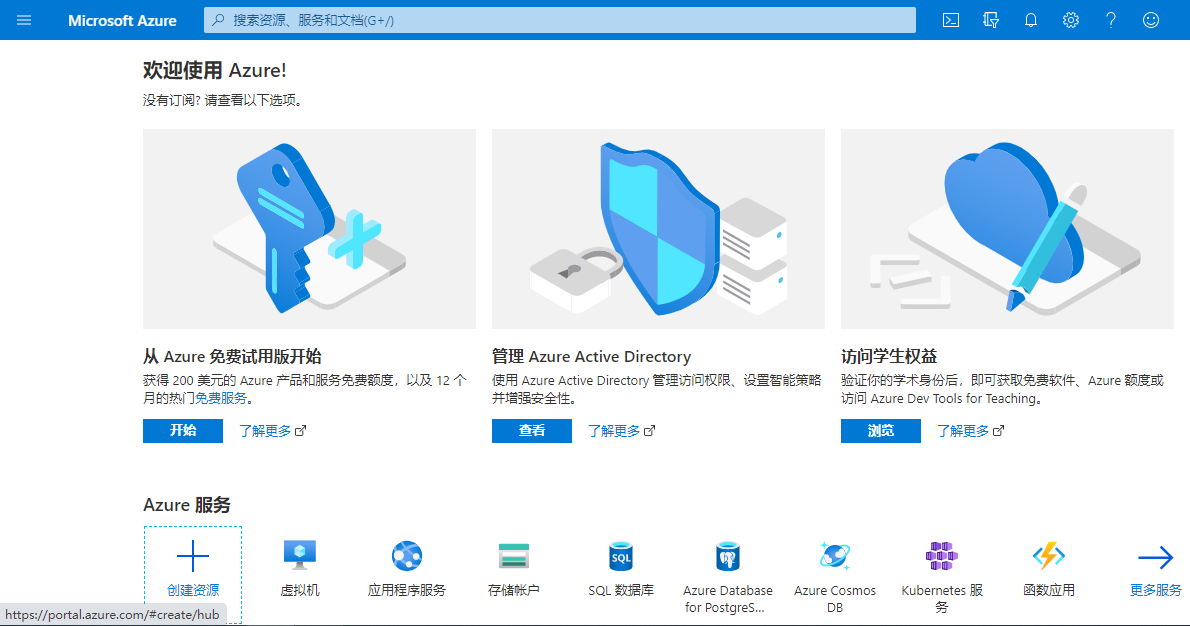Click the 没有订阅? 请查看以下选项 text
Screen dimensions: 1190x626
pos(223,100)
